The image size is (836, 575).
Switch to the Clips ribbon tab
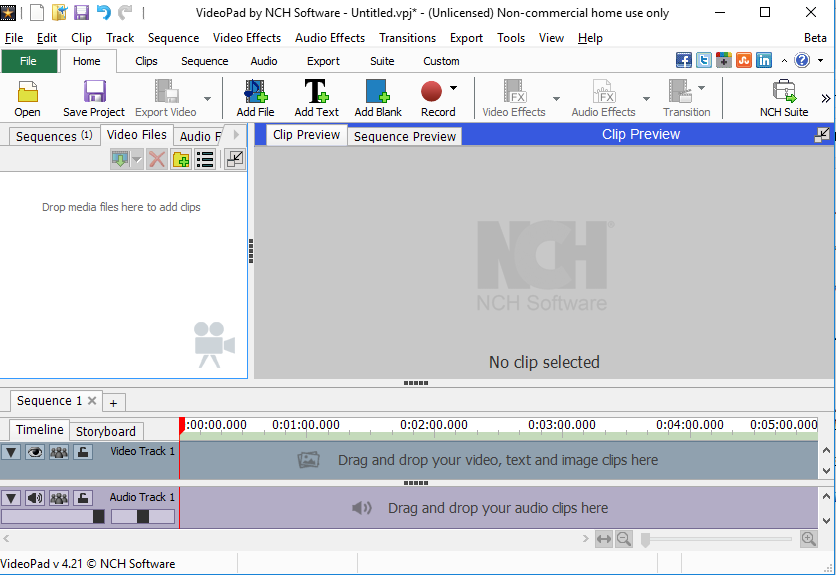[146, 61]
